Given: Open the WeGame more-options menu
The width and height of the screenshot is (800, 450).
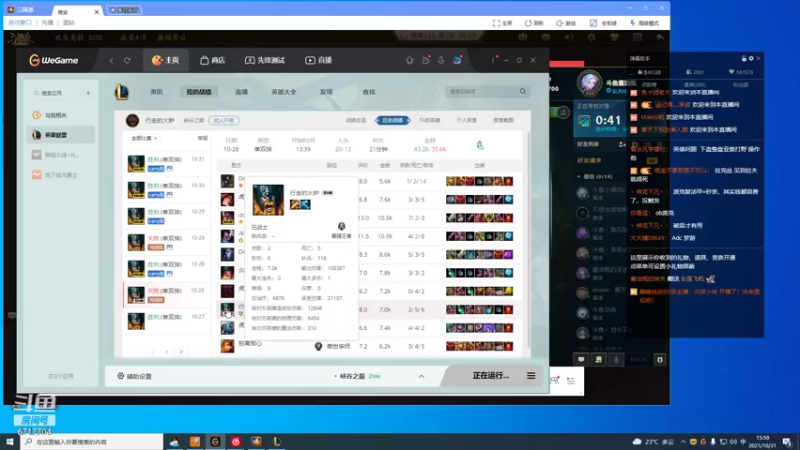Looking at the screenshot, I should [x=493, y=60].
